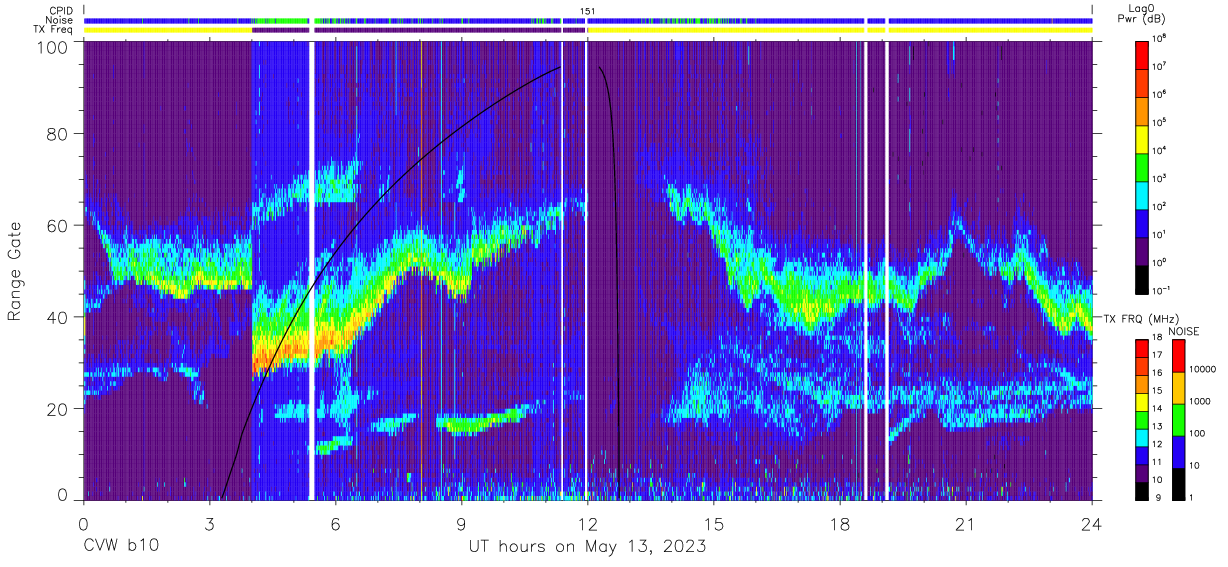
Task: Click the '9' label on the TX FRQ legend
Action: pyautogui.click(x=1157, y=496)
